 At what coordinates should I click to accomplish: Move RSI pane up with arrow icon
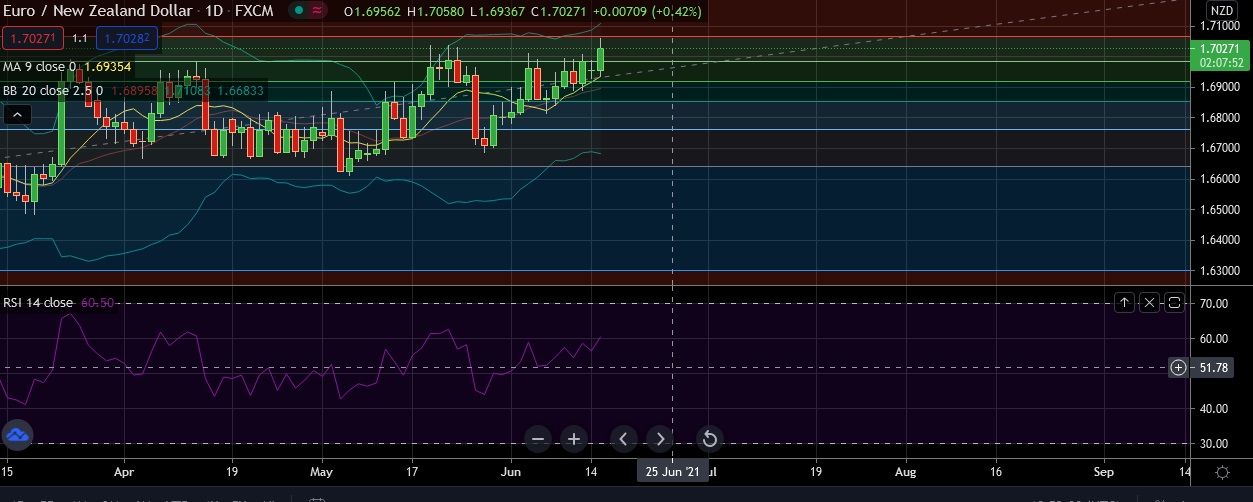point(1125,302)
